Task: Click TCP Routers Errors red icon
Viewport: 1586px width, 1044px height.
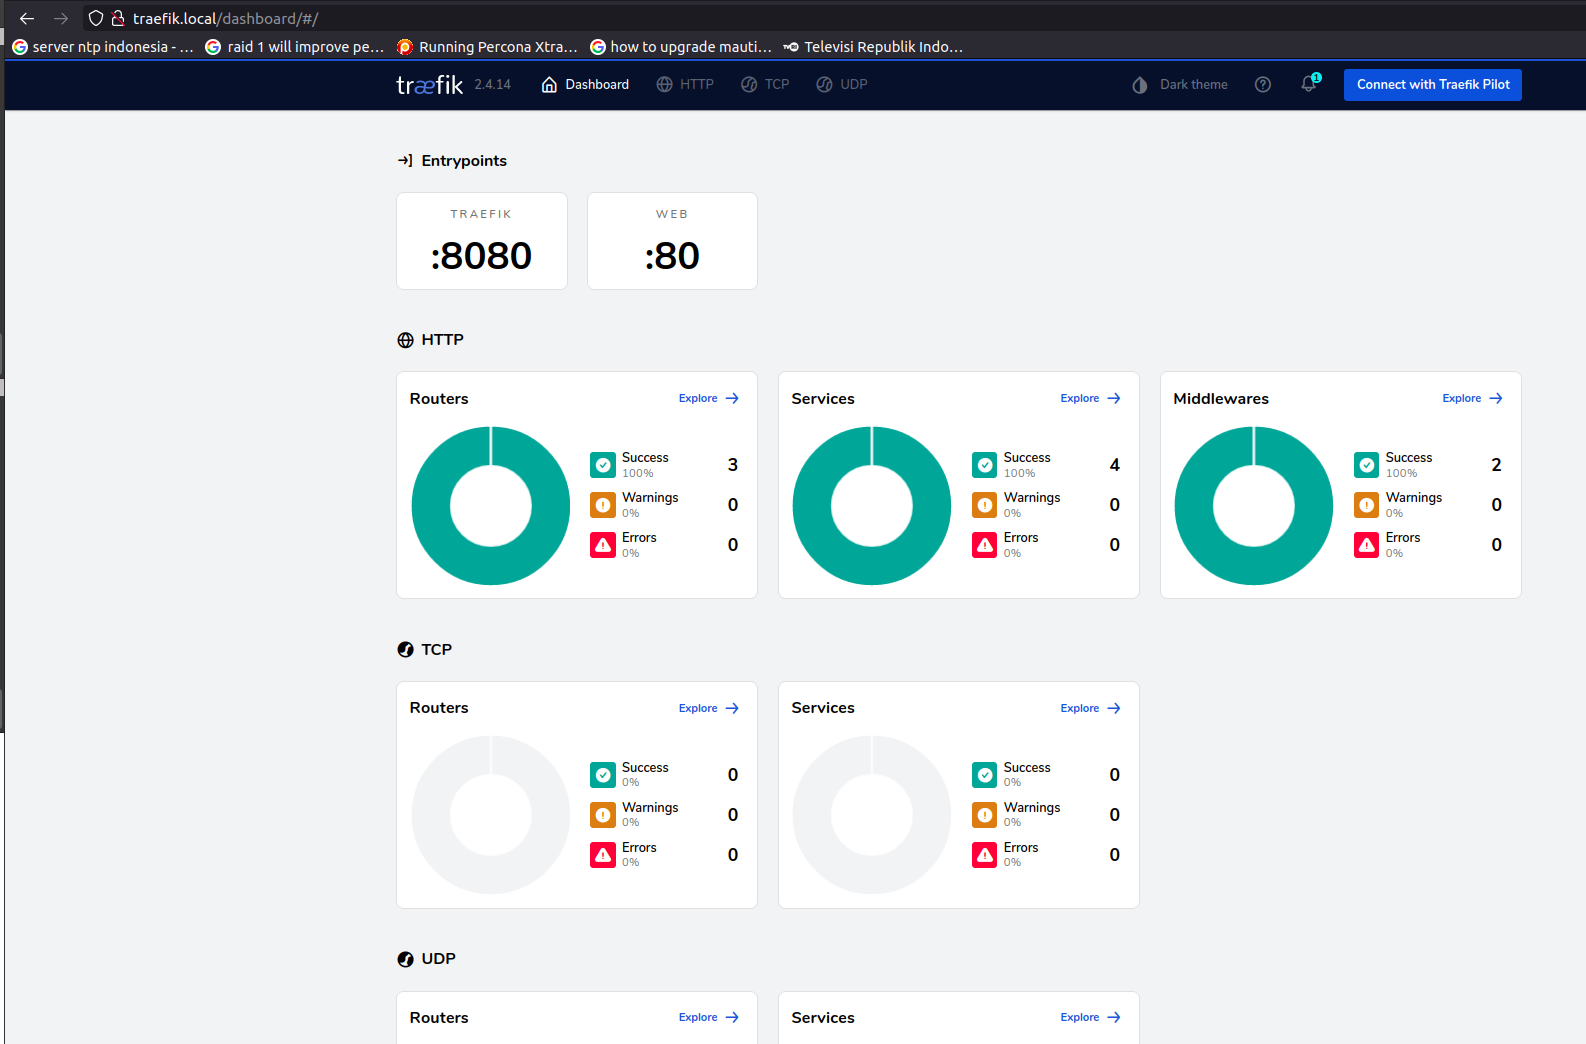Action: tap(603, 855)
